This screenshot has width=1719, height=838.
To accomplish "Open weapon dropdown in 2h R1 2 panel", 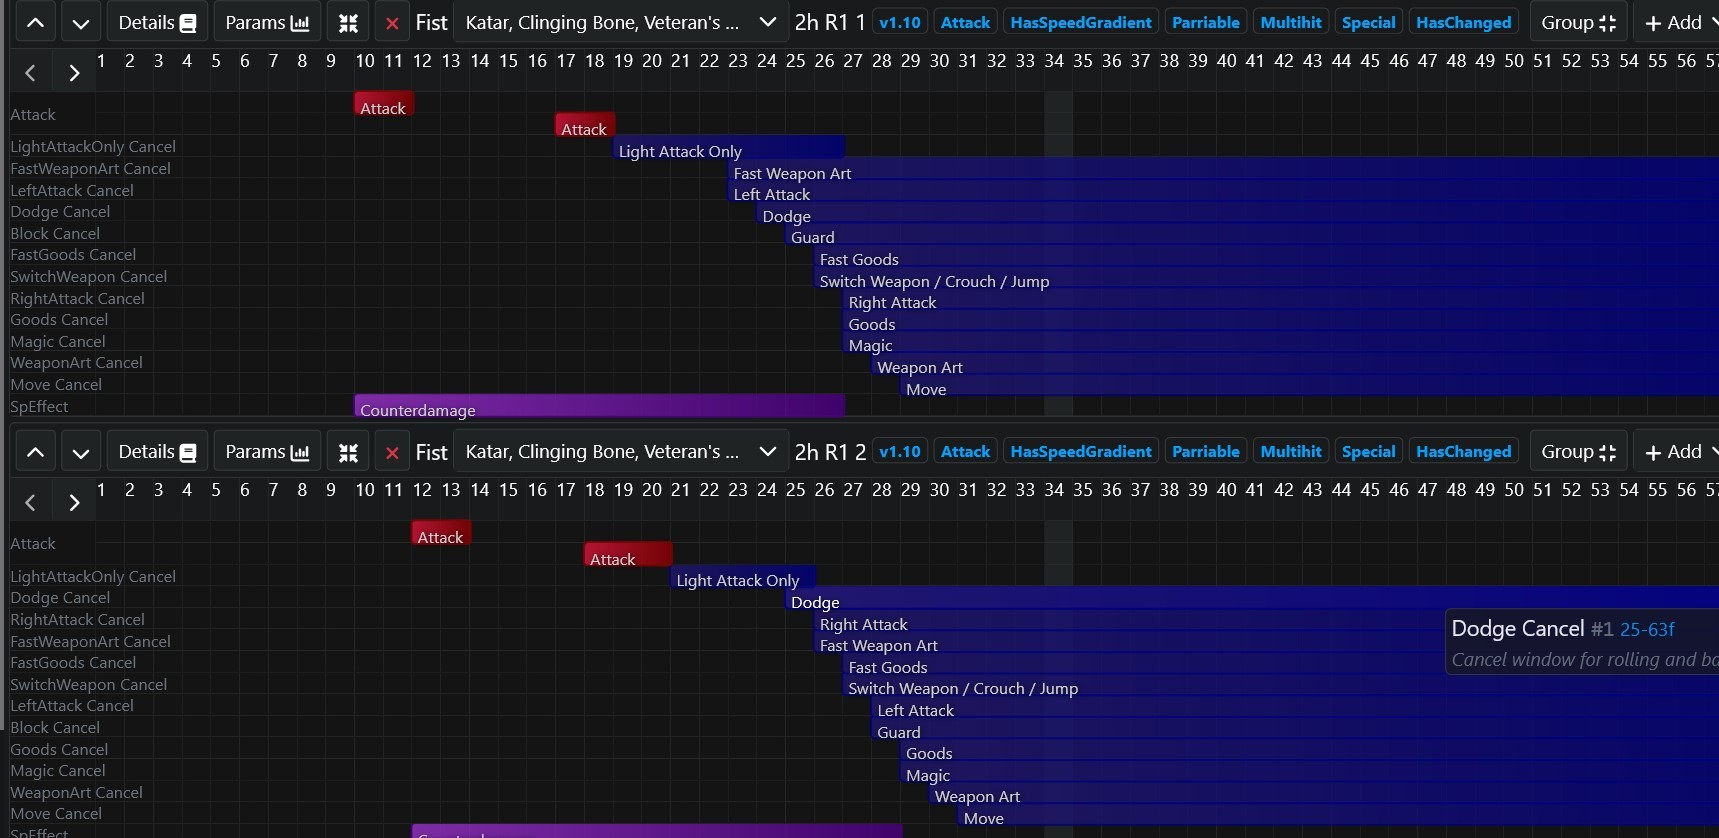I will [620, 451].
